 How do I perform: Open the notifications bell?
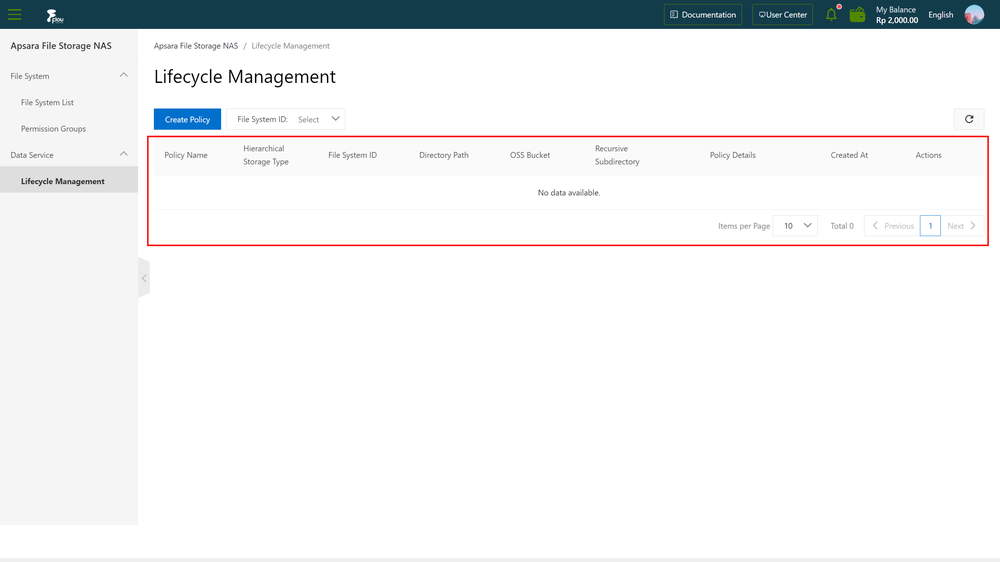[x=832, y=14]
